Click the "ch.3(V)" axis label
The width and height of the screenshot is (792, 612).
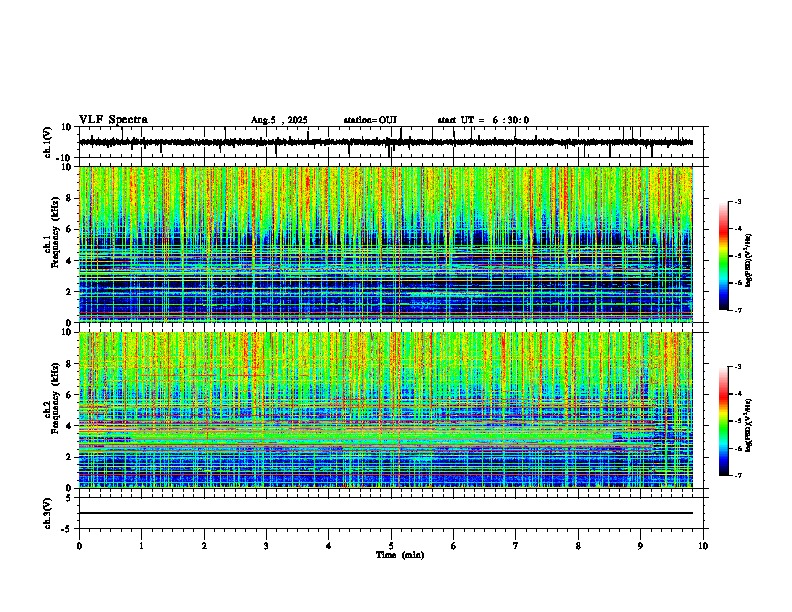point(48,513)
